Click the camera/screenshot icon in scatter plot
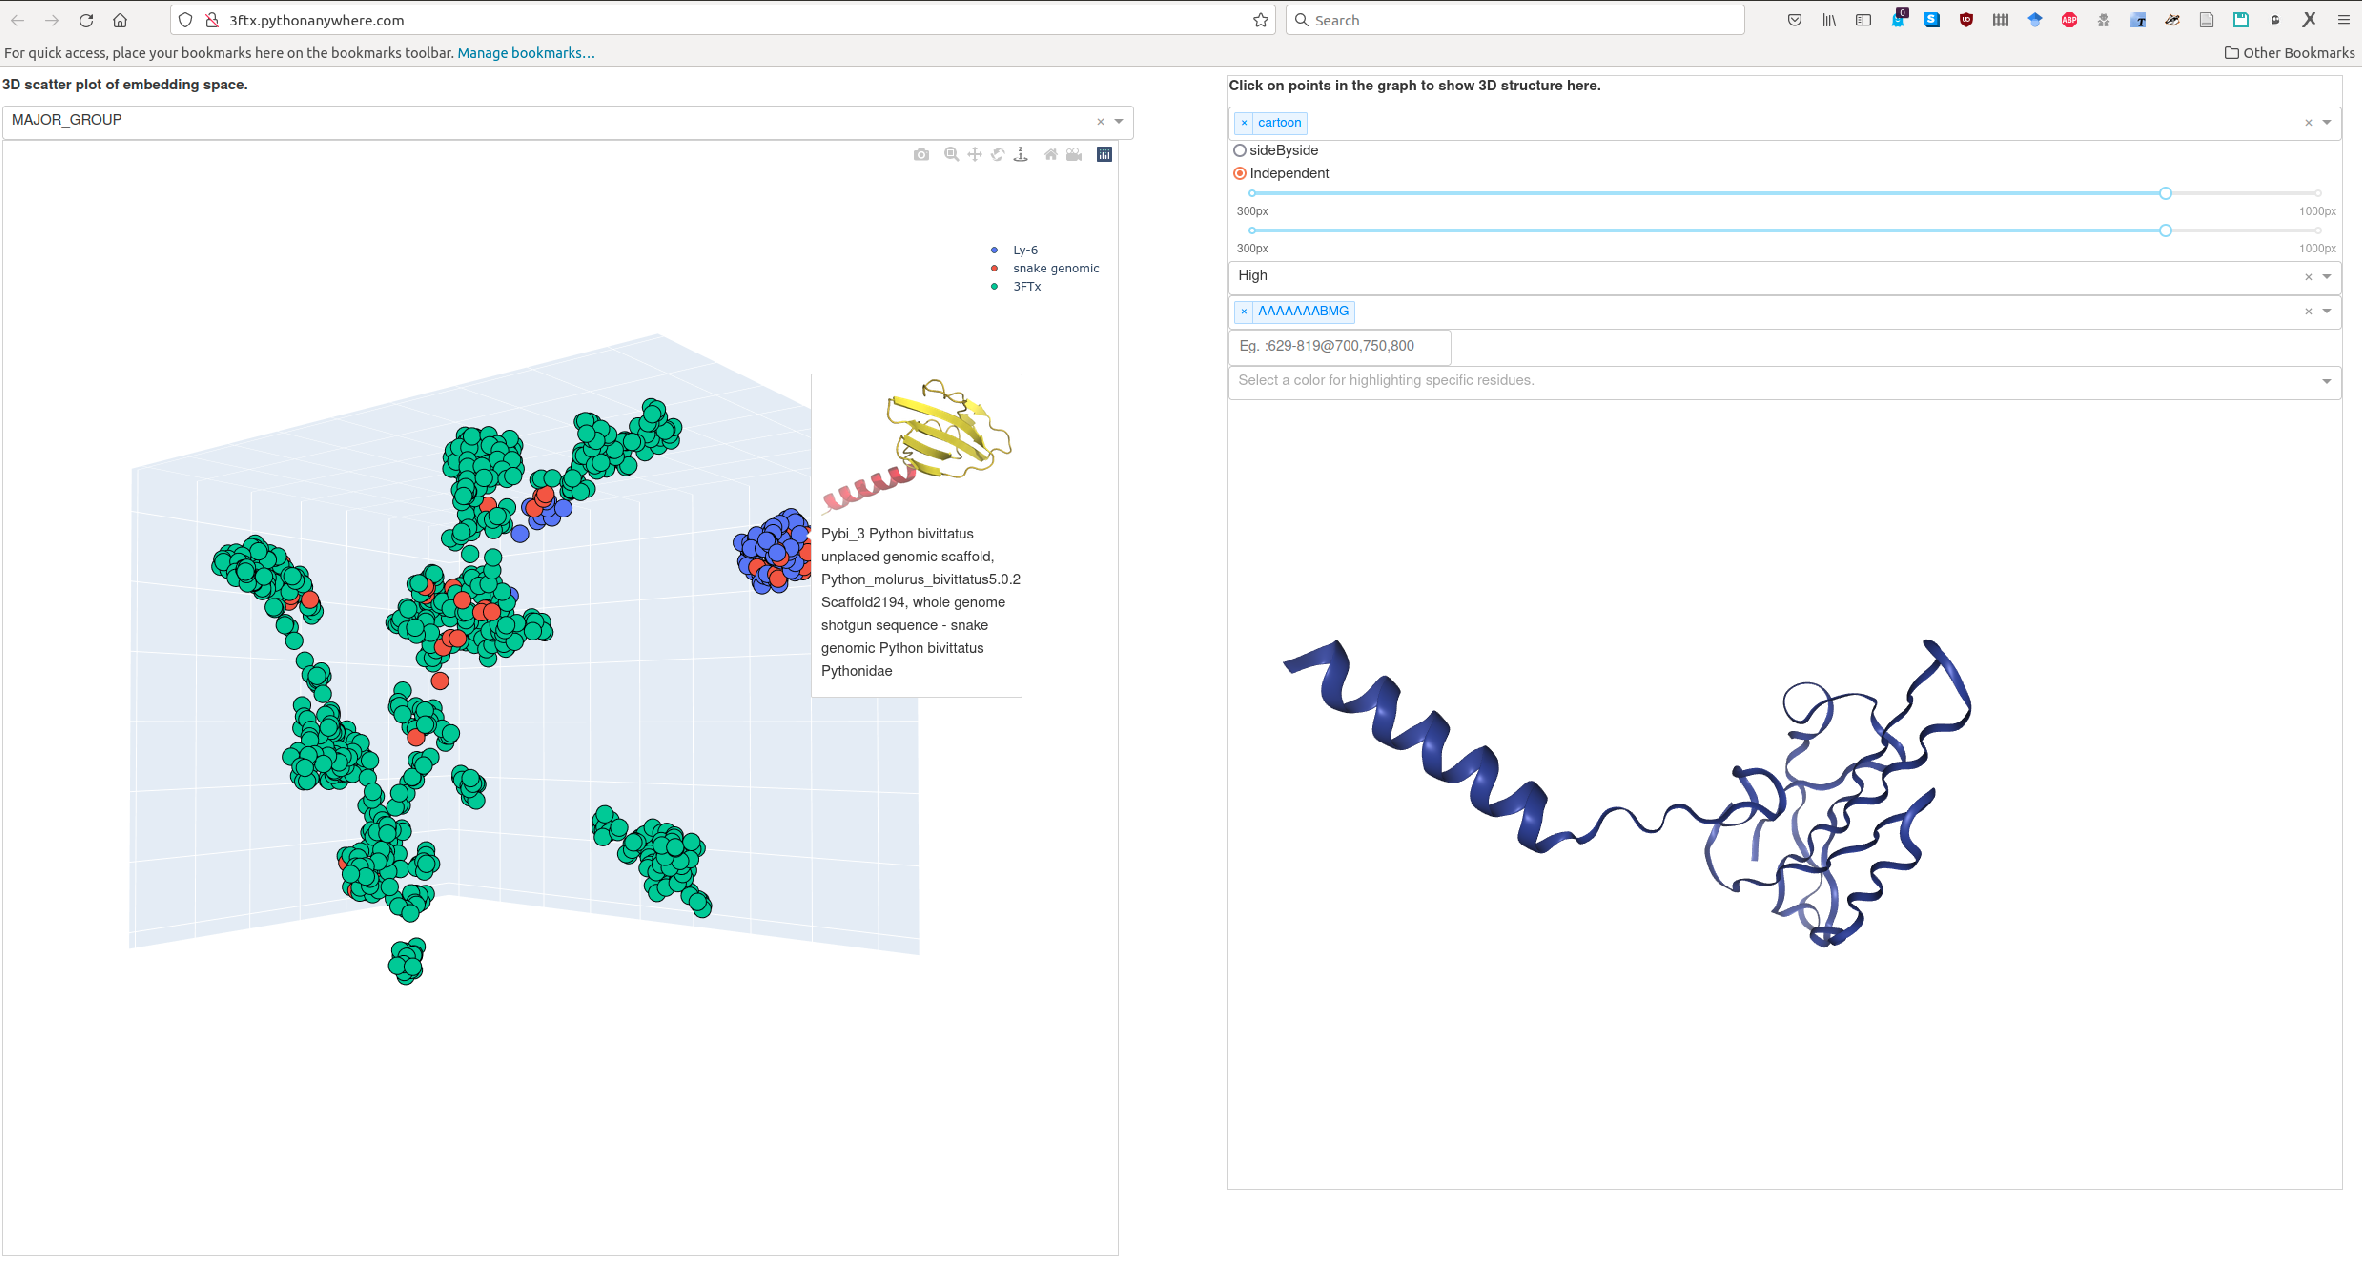This screenshot has width=2362, height=1283. click(x=924, y=153)
